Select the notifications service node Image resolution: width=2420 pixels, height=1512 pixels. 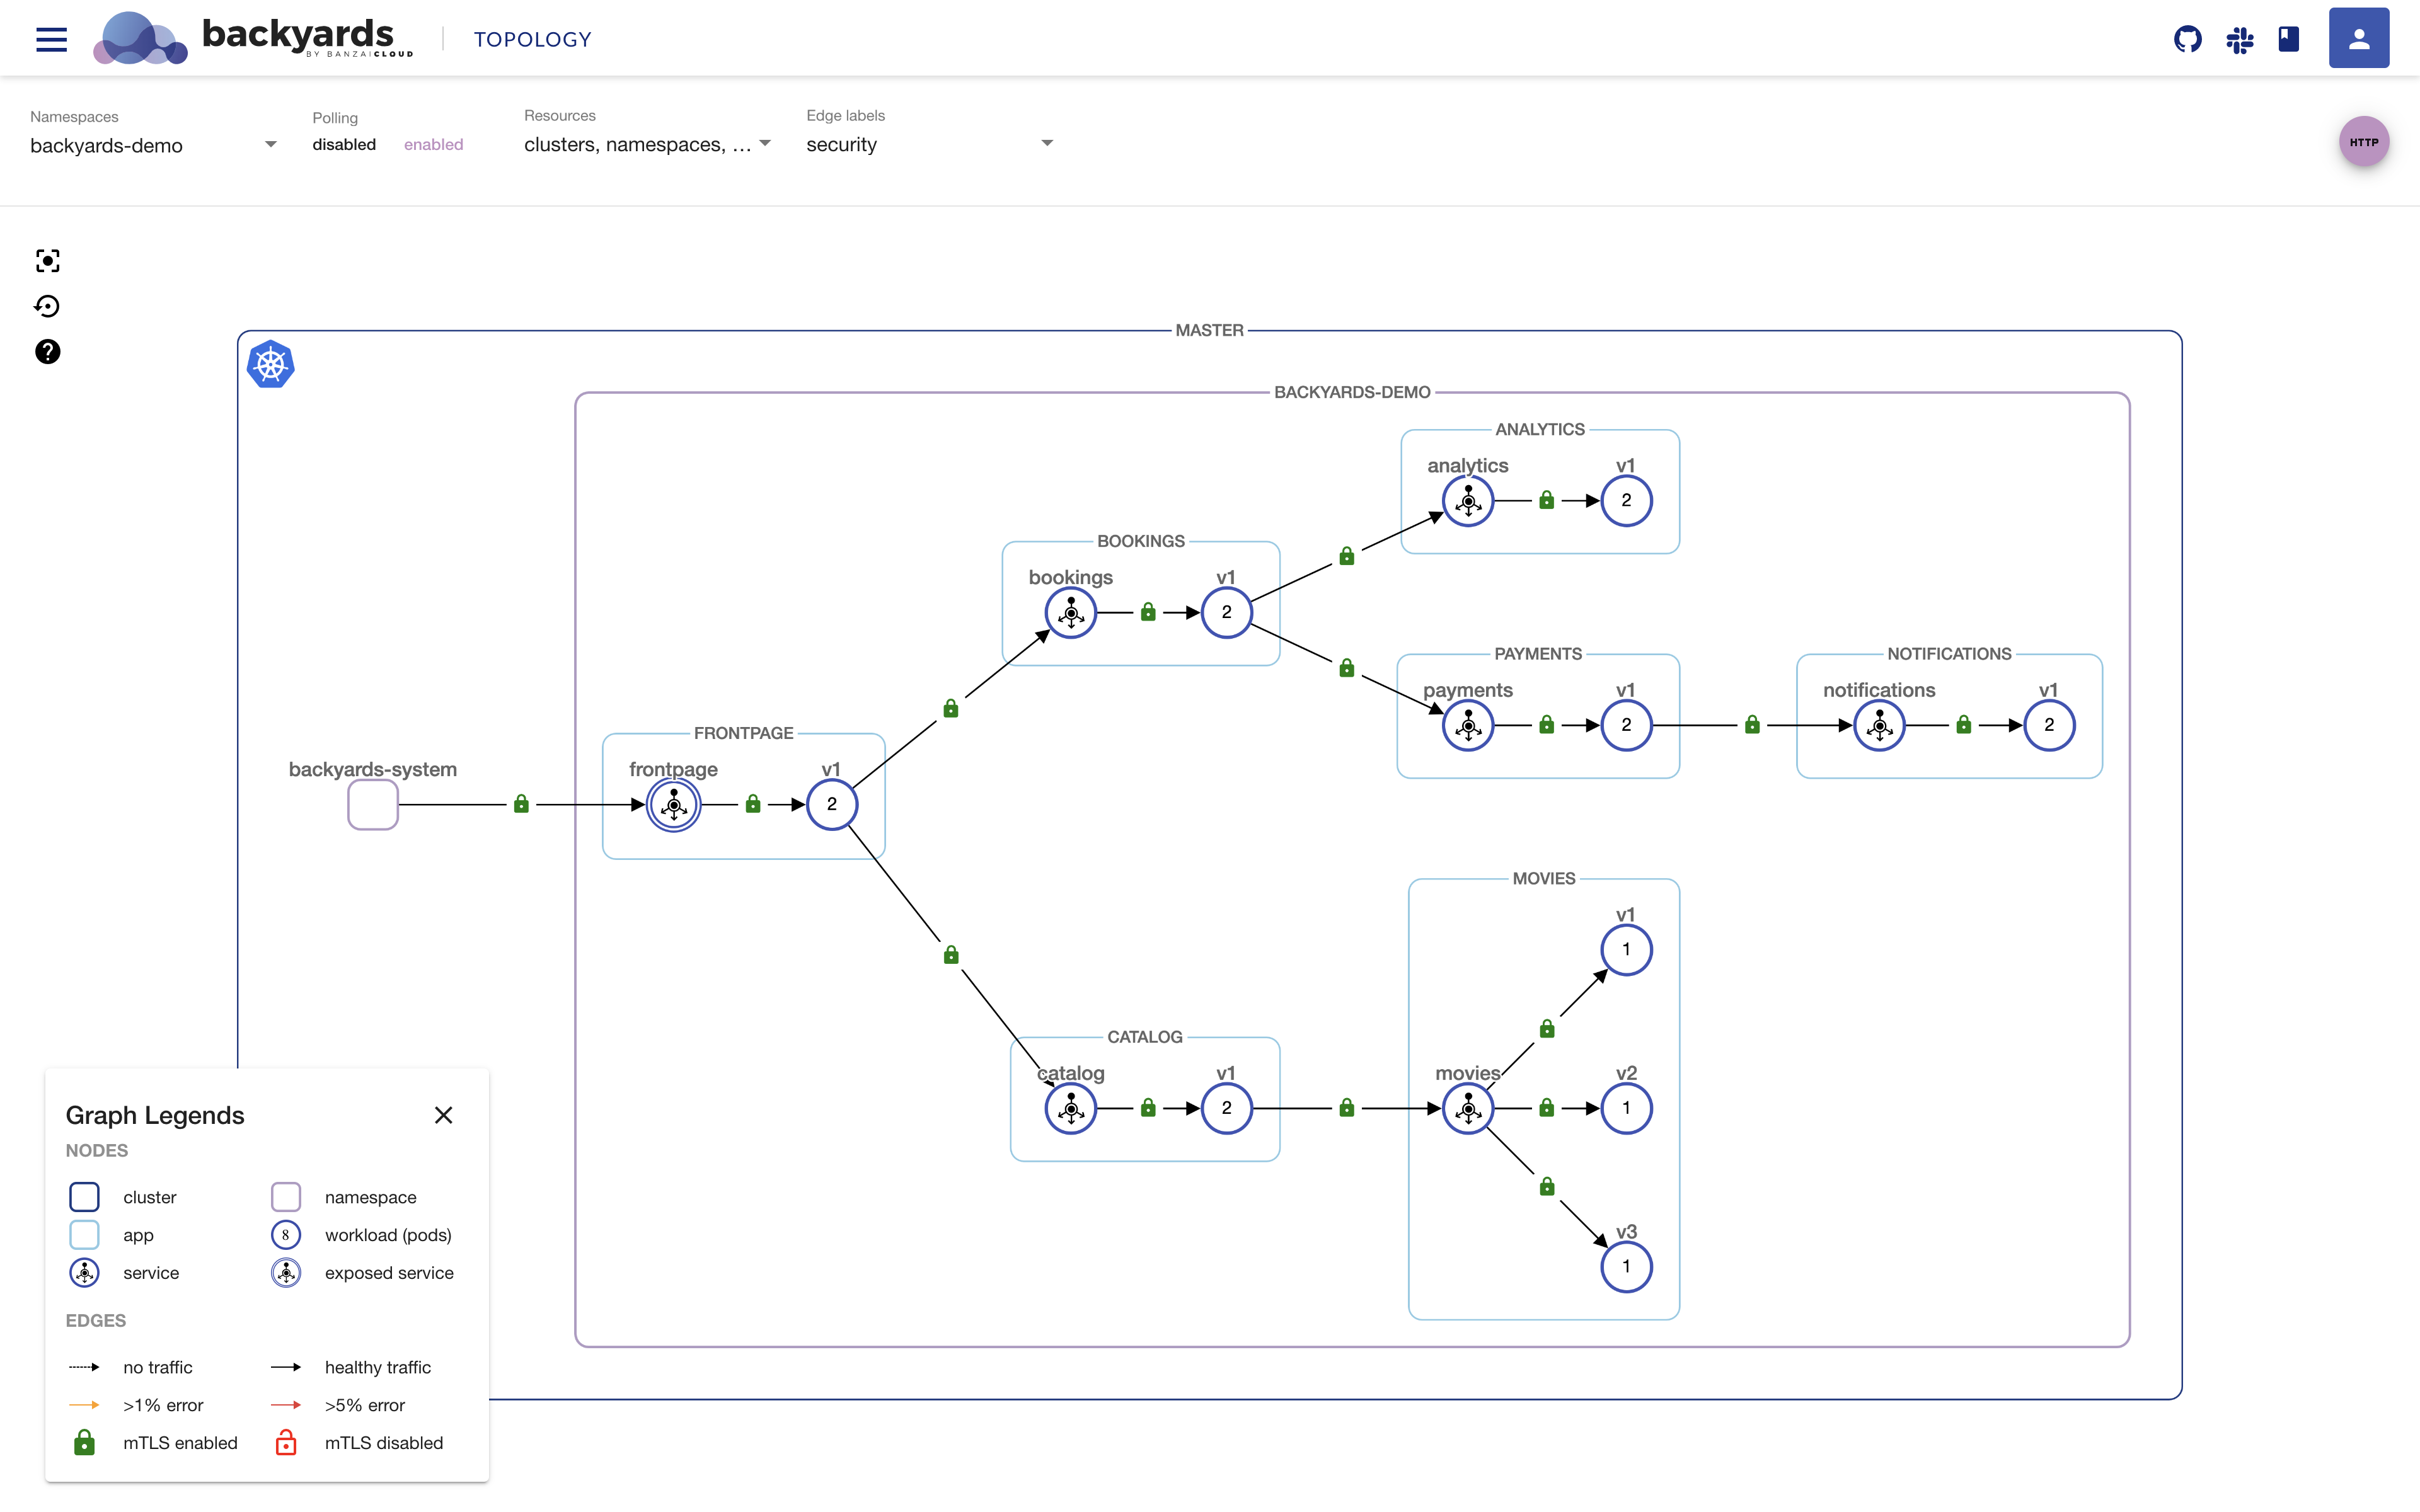pyautogui.click(x=1879, y=725)
